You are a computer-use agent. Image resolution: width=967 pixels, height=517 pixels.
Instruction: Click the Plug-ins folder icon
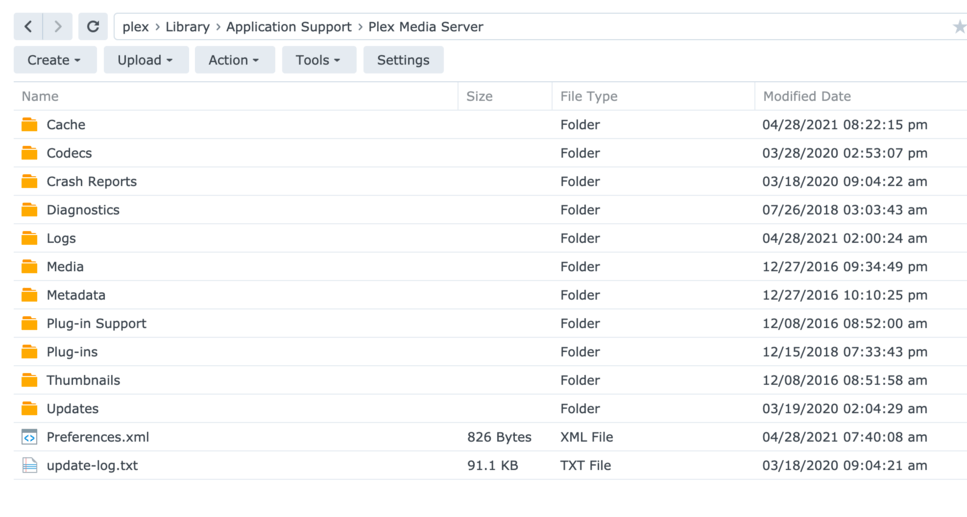point(29,352)
